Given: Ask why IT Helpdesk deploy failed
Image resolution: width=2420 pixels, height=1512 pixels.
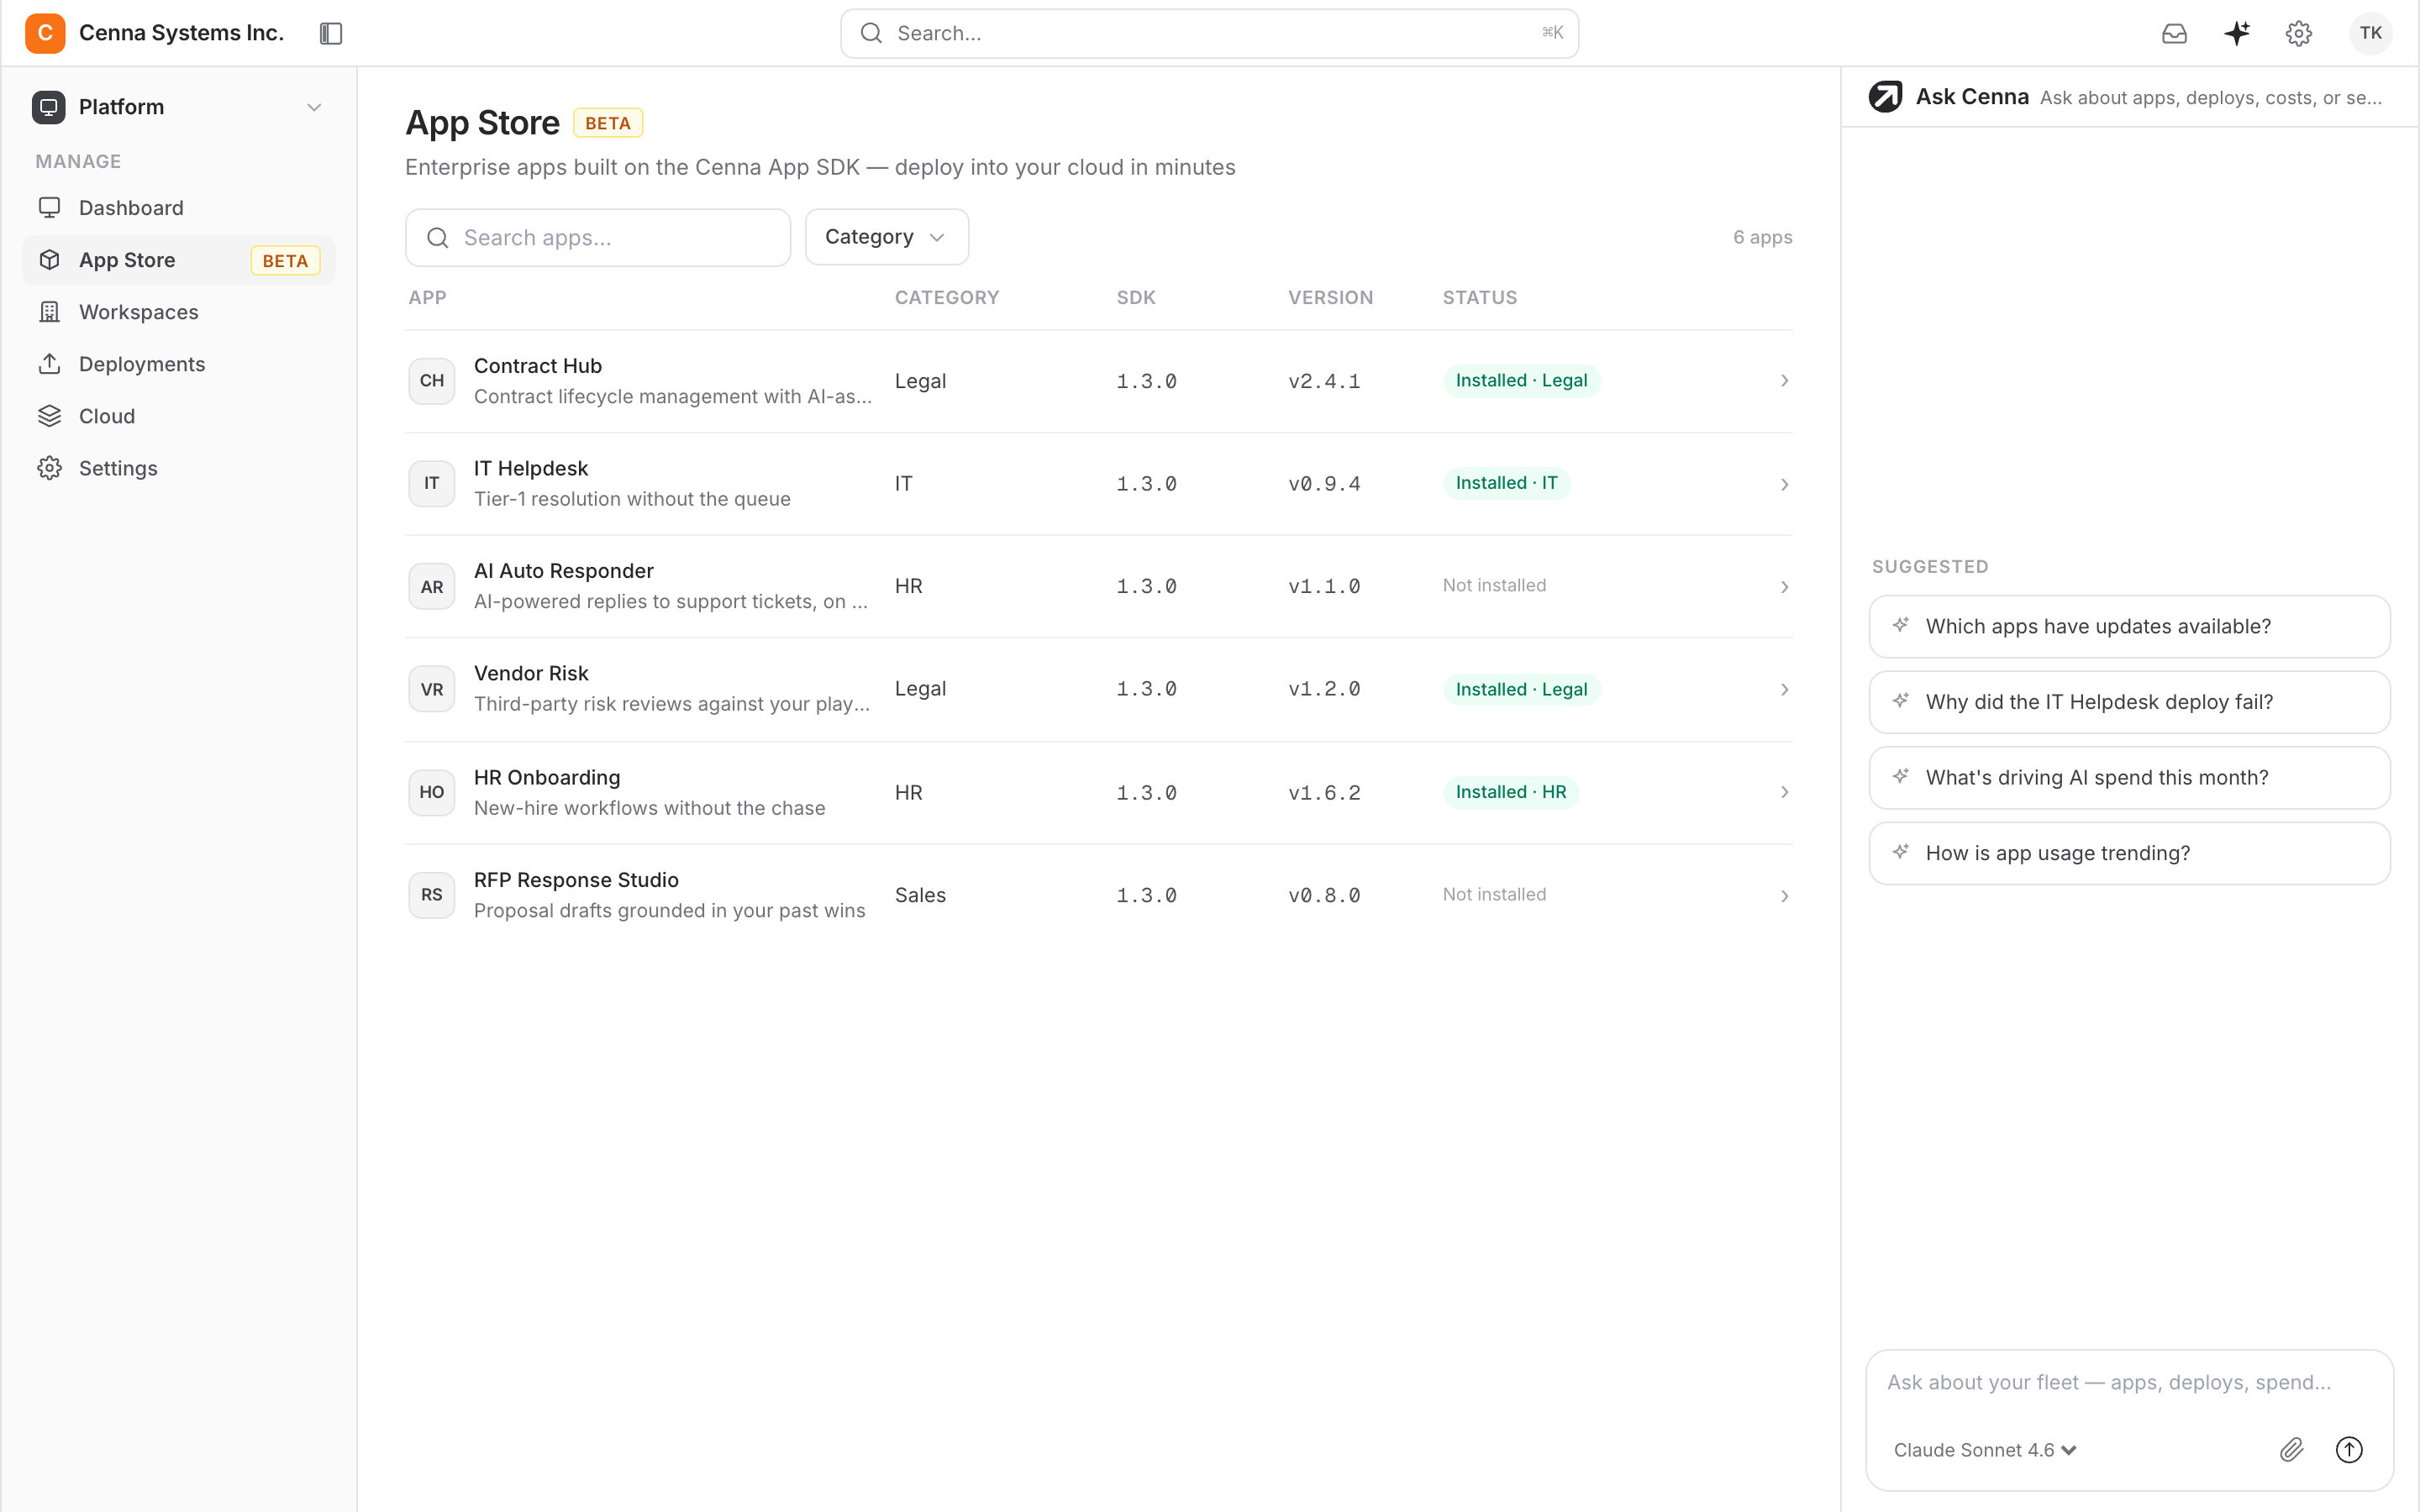Looking at the screenshot, I should point(2129,702).
